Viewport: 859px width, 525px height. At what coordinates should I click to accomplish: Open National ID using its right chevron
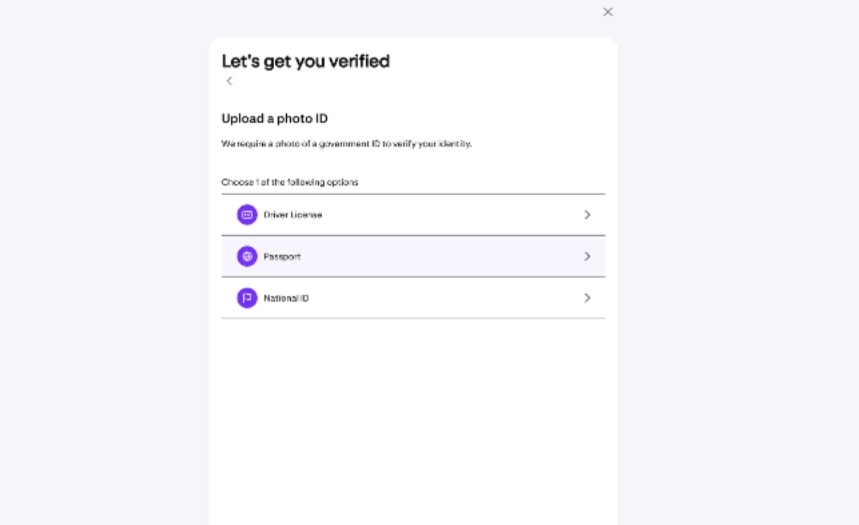click(587, 298)
